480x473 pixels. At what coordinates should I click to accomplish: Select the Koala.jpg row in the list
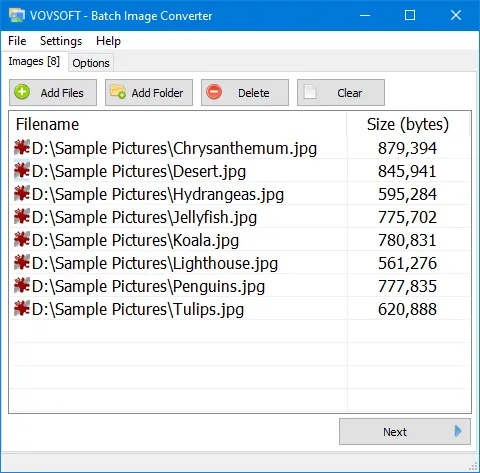(240, 240)
